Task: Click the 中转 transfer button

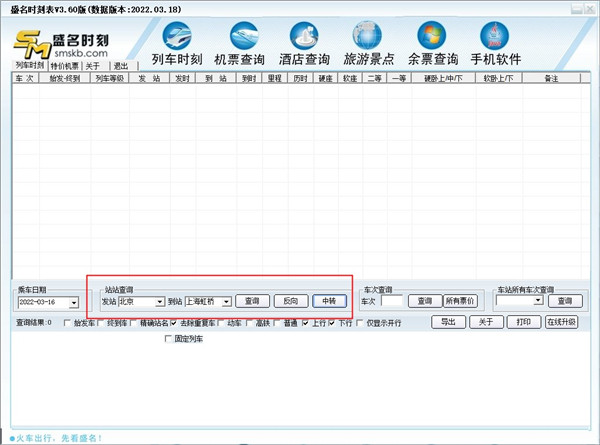Action: pyautogui.click(x=329, y=301)
